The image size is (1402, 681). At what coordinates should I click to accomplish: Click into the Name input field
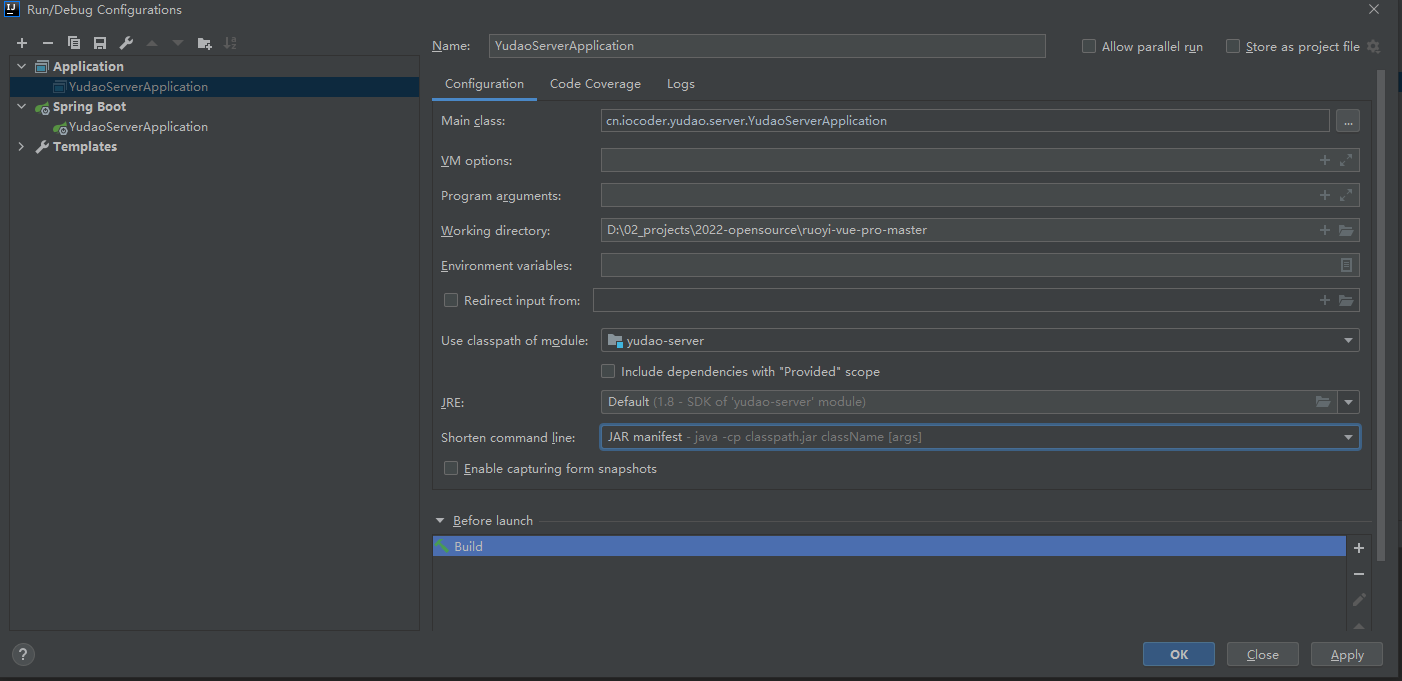coord(767,46)
